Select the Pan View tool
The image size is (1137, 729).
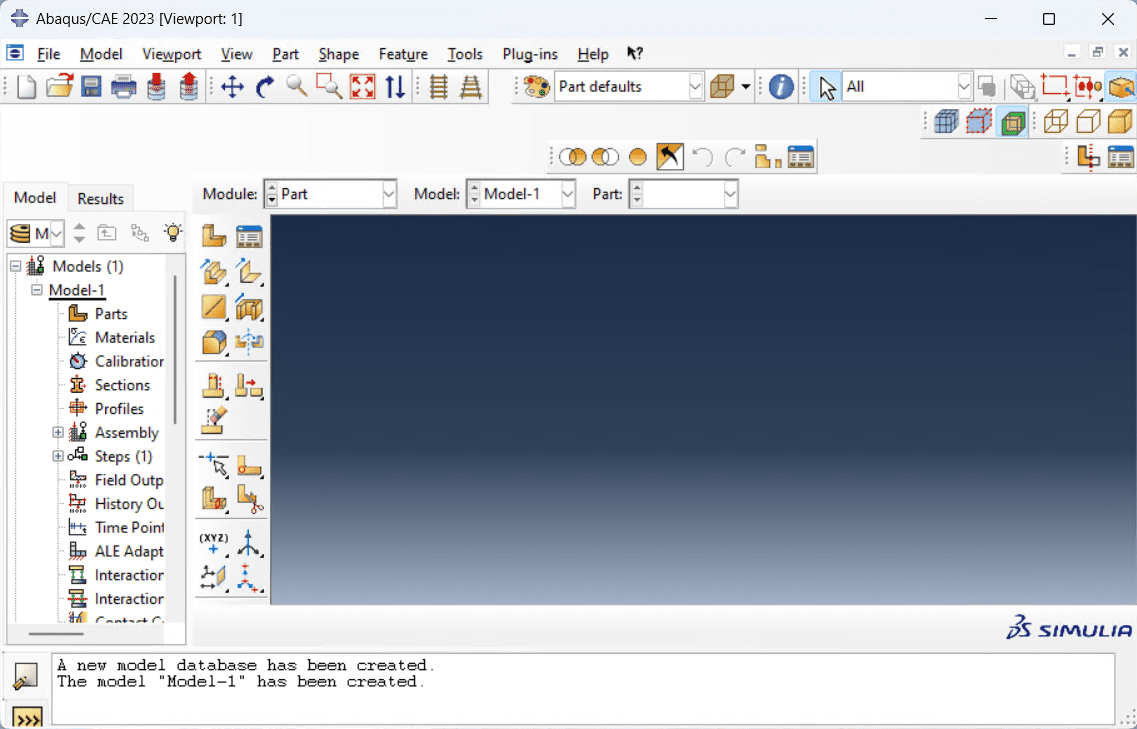pyautogui.click(x=232, y=87)
